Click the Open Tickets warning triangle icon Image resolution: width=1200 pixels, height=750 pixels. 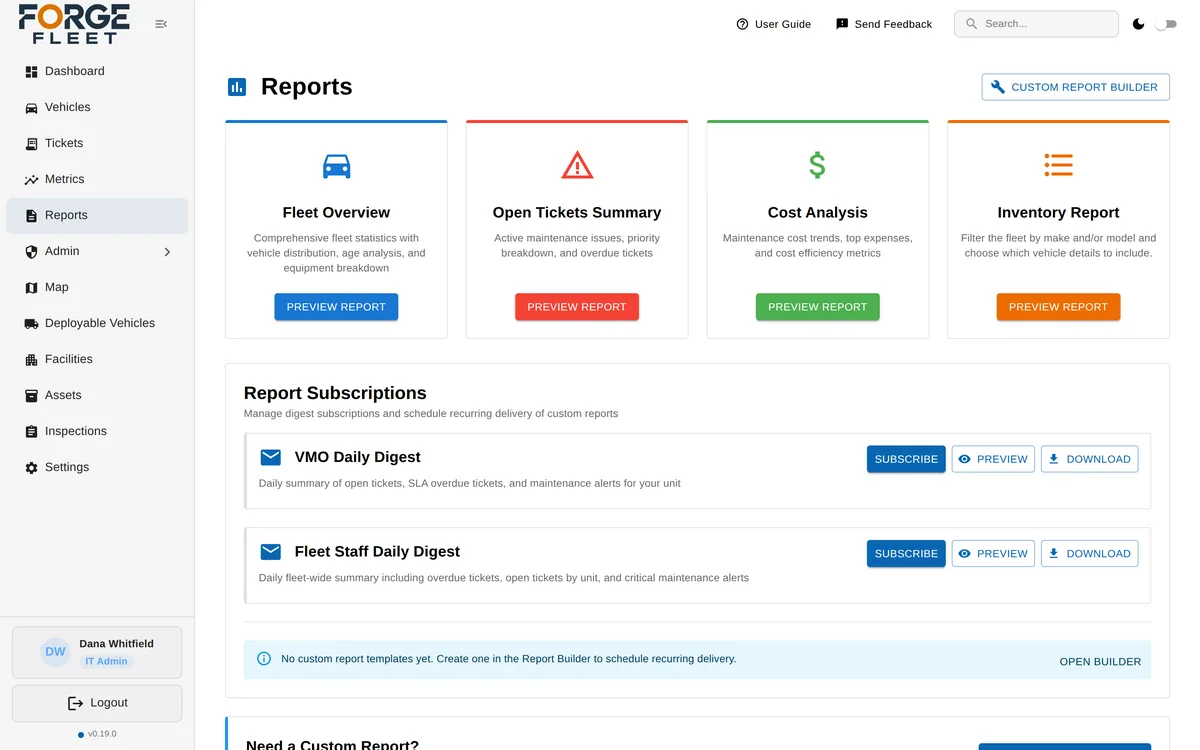tap(577, 165)
